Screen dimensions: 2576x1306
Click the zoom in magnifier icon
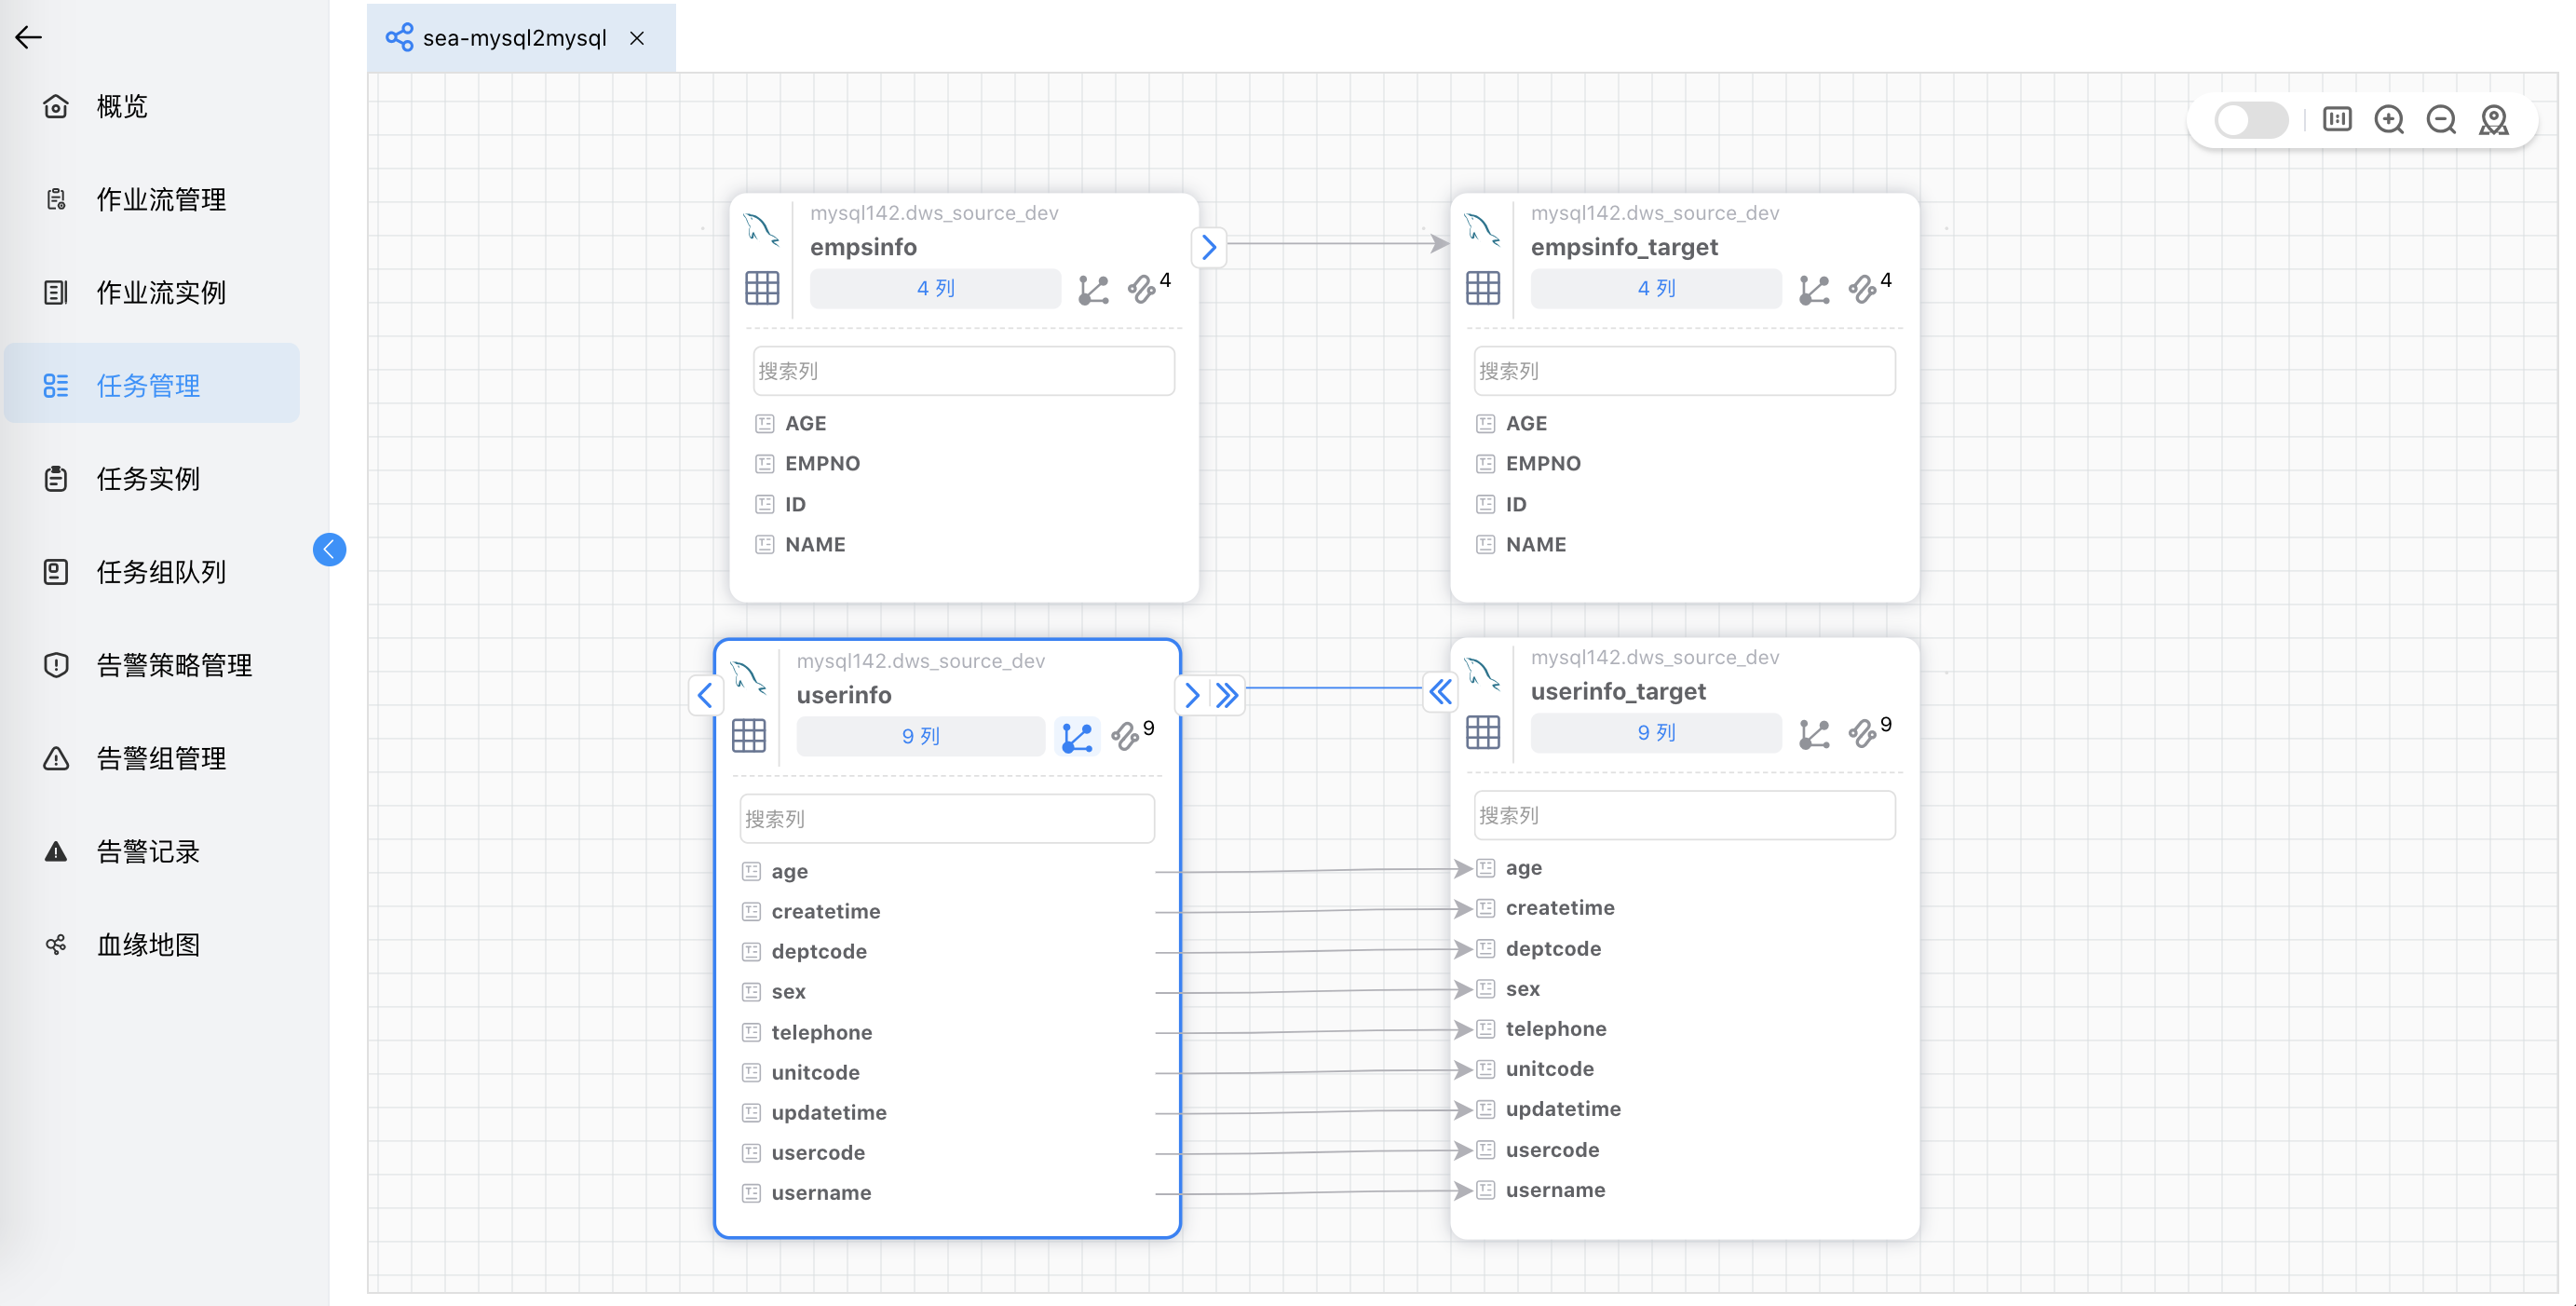[2389, 121]
